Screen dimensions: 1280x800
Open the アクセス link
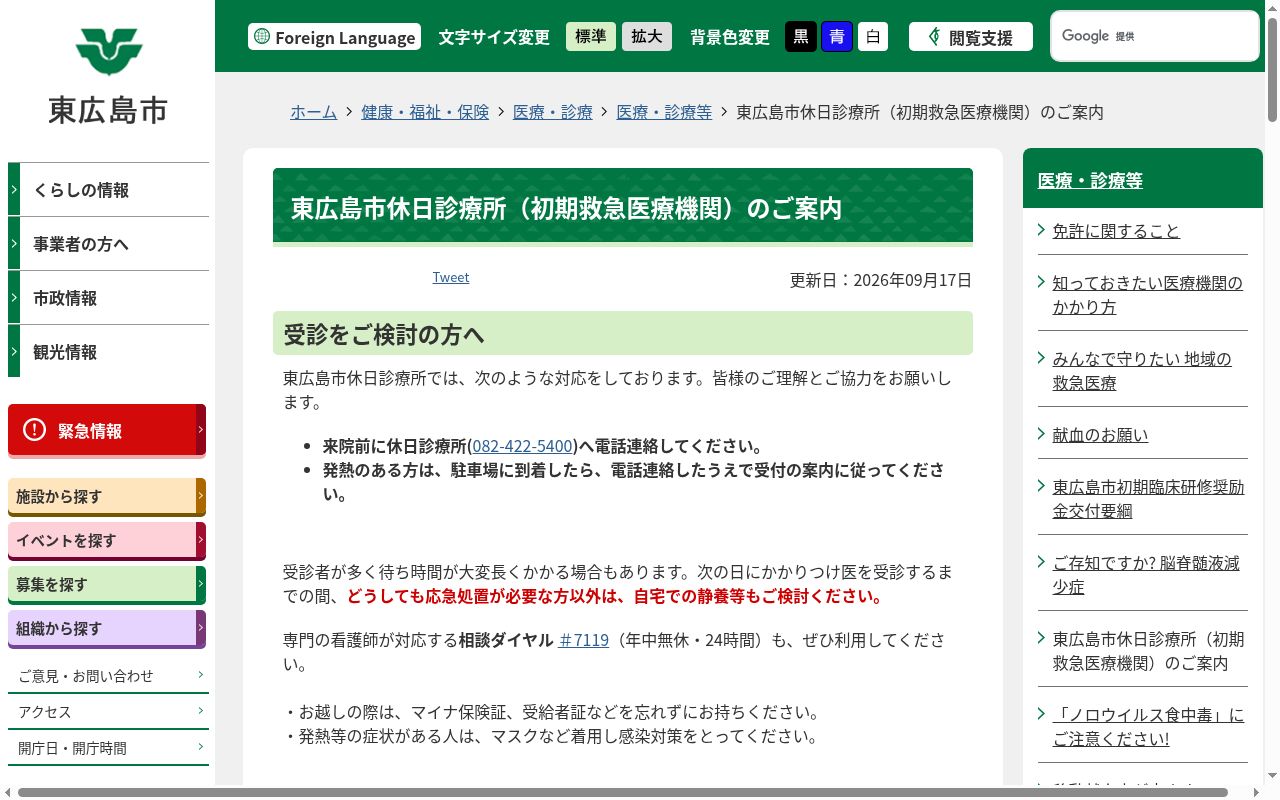tap(108, 712)
